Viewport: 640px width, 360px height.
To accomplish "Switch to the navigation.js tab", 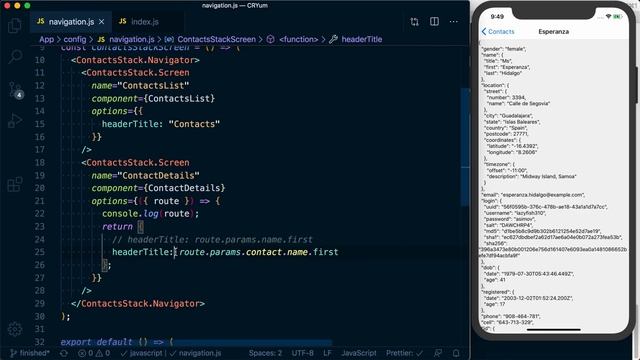I will pyautogui.click(x=71, y=22).
